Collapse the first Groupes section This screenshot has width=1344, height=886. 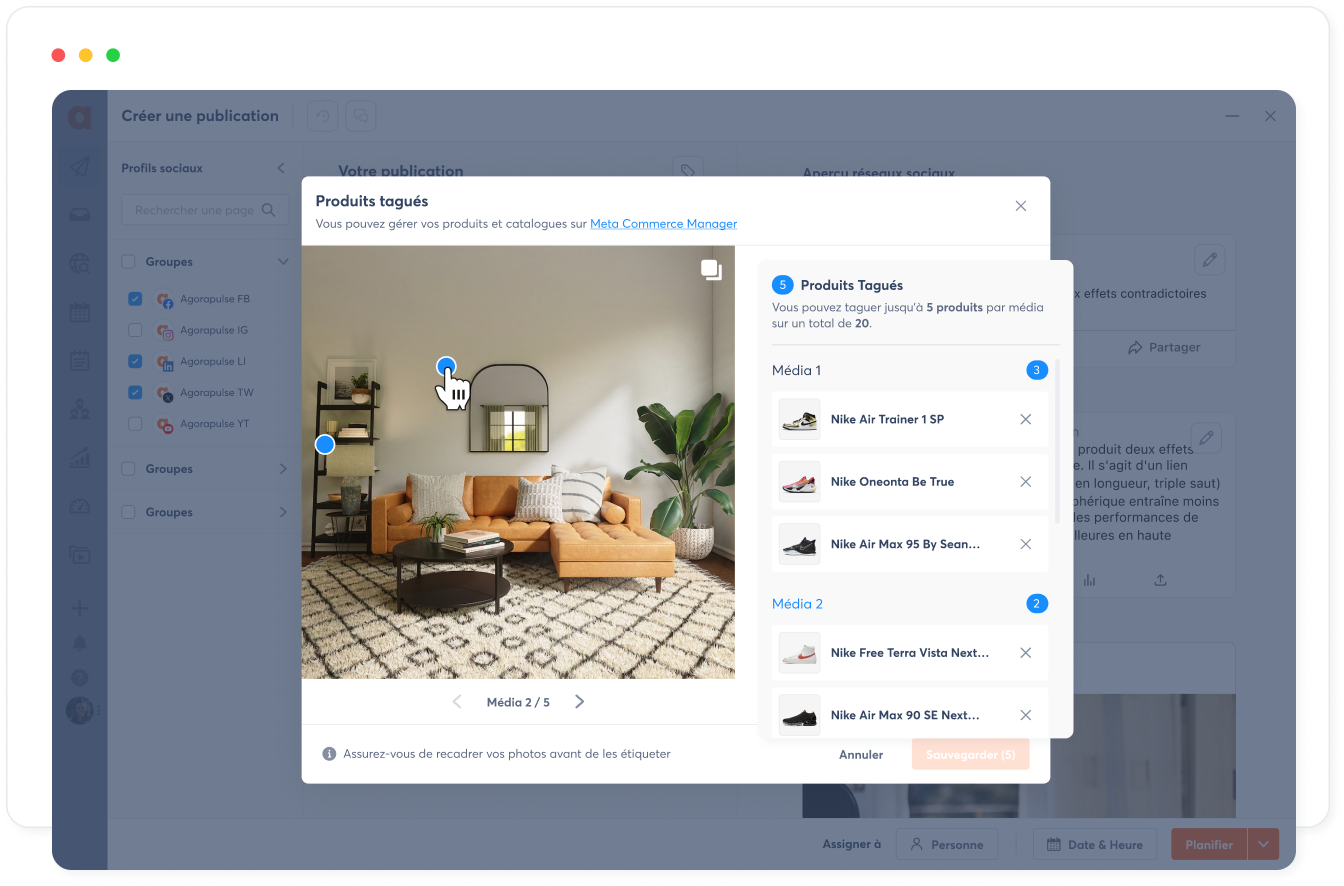click(x=282, y=262)
